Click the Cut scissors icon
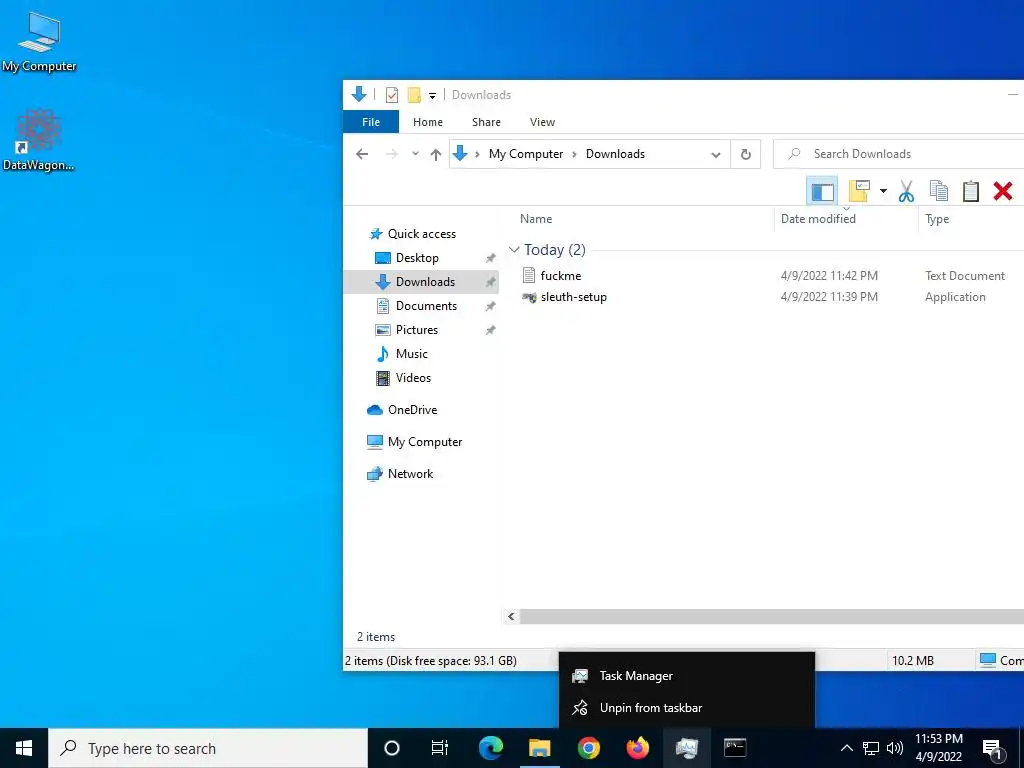 point(906,191)
